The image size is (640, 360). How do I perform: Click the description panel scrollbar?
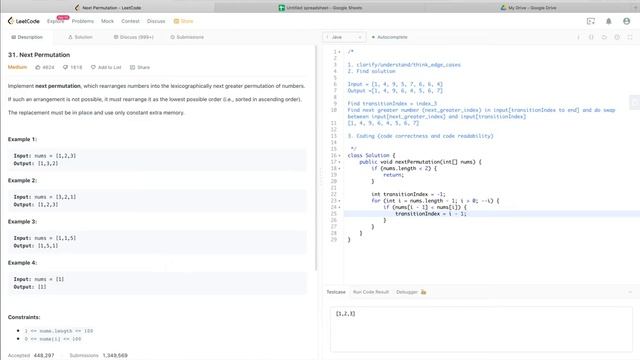(316, 158)
